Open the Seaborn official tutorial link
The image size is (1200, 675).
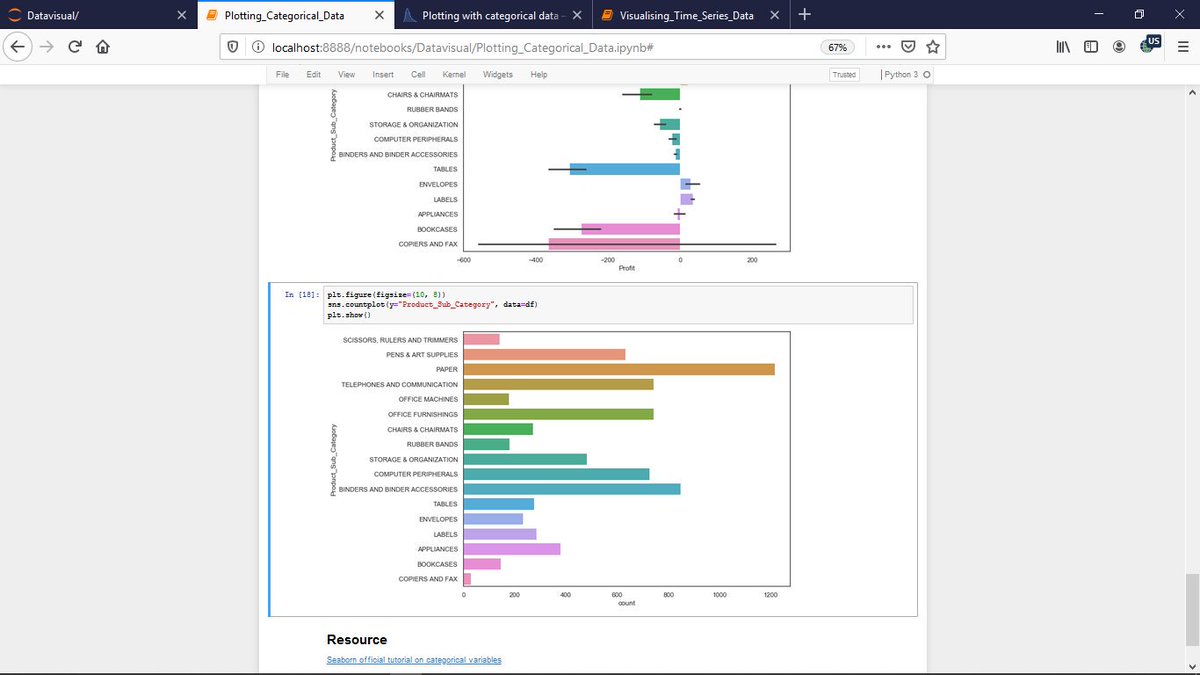tap(413, 659)
